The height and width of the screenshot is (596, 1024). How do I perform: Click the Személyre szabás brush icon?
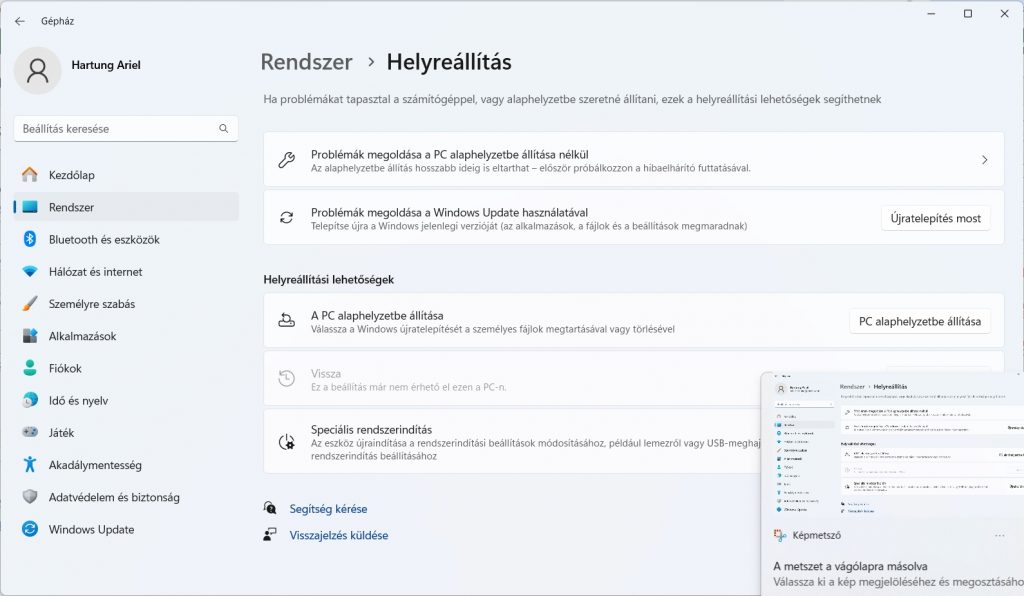(x=30, y=304)
